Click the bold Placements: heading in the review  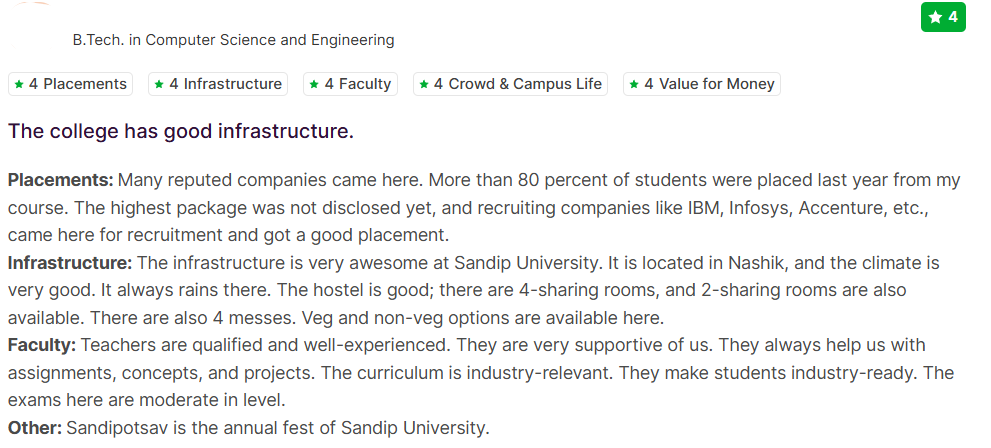click(60, 181)
